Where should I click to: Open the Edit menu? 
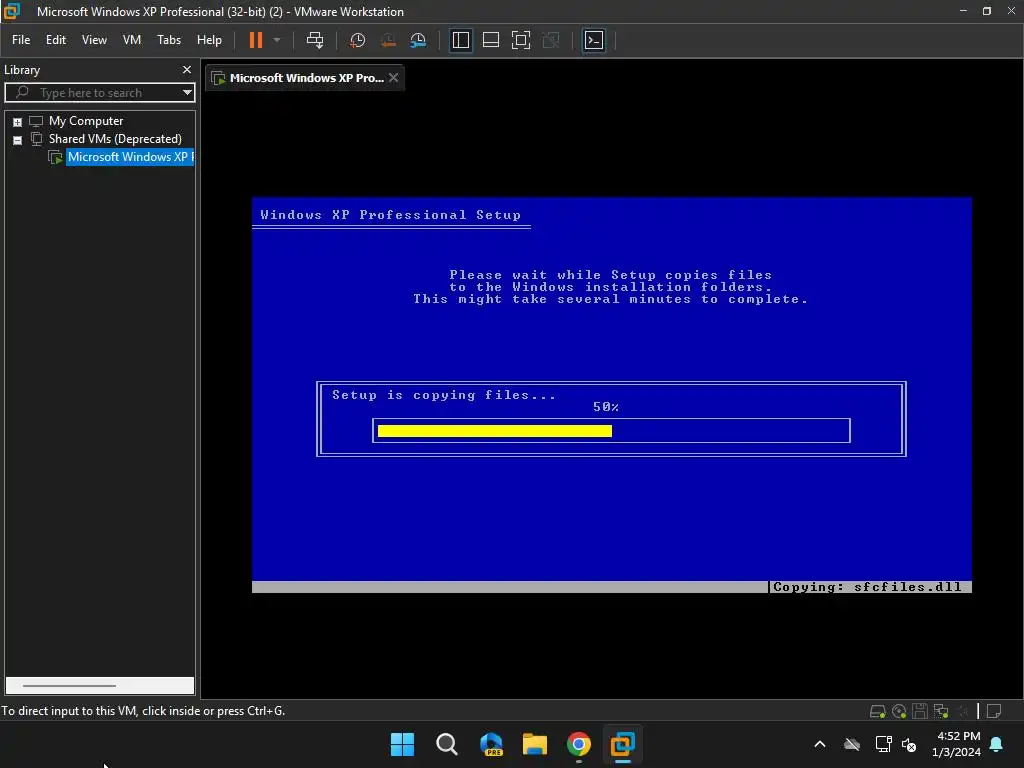pos(56,40)
